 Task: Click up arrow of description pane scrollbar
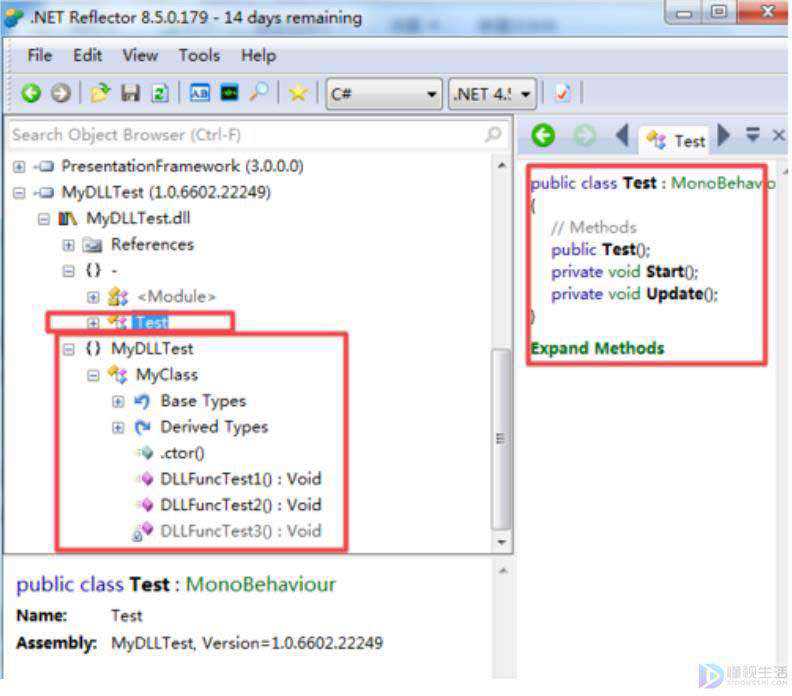click(503, 571)
